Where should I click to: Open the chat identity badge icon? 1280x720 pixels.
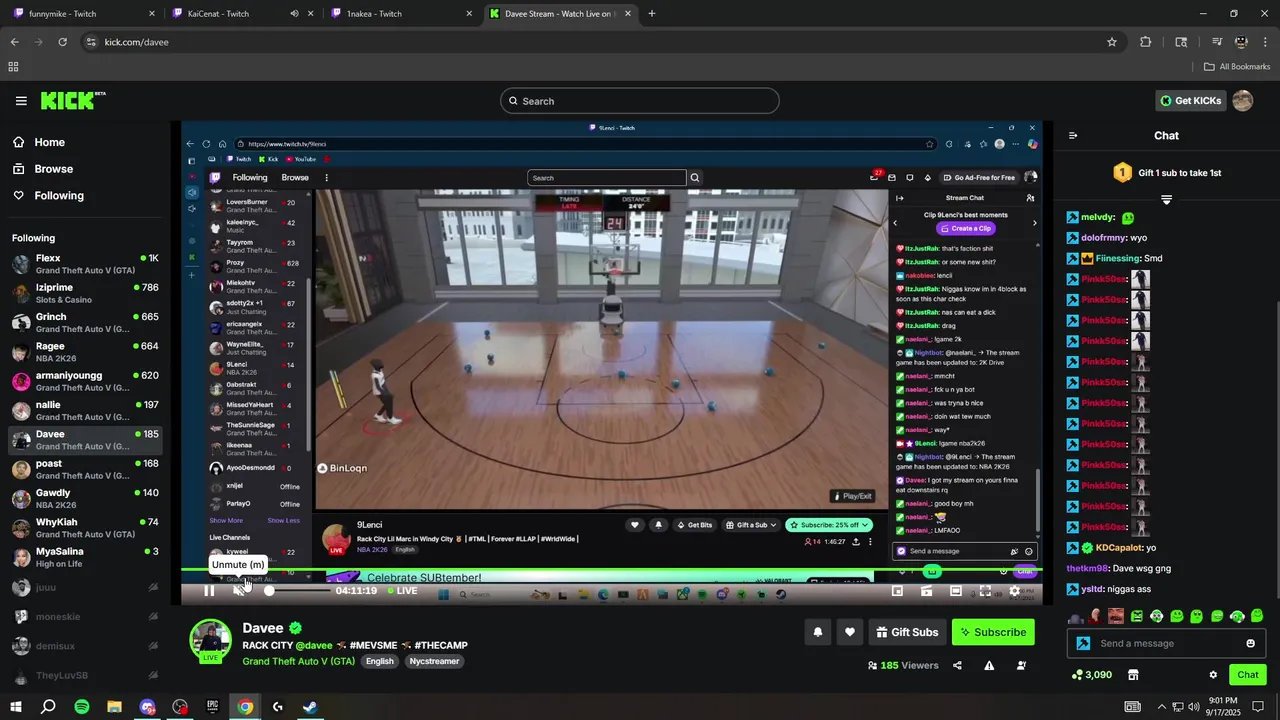(1083, 643)
